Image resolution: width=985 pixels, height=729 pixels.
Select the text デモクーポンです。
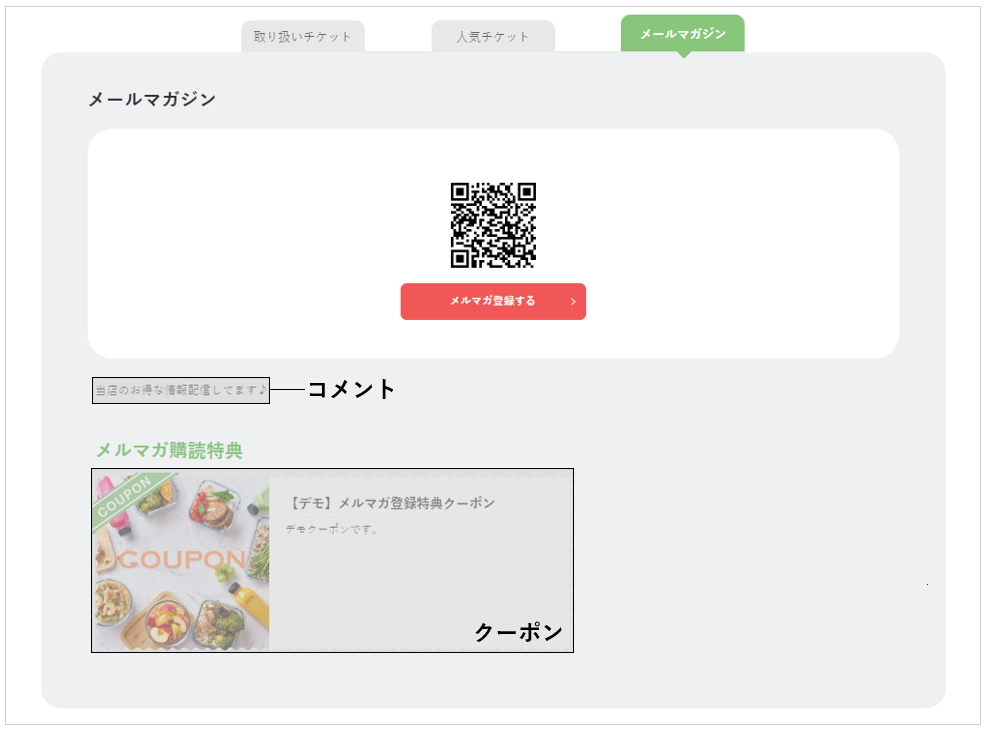(x=332, y=529)
